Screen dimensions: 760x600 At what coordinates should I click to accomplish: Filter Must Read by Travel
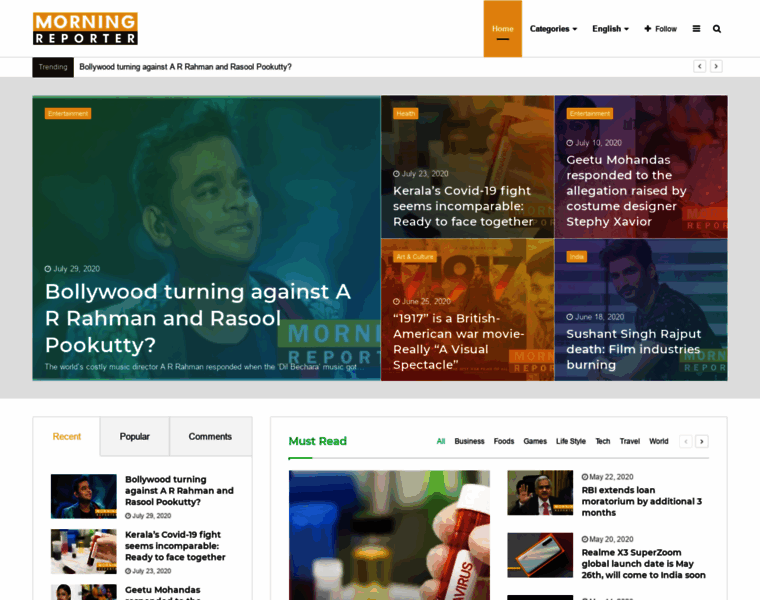pos(630,442)
